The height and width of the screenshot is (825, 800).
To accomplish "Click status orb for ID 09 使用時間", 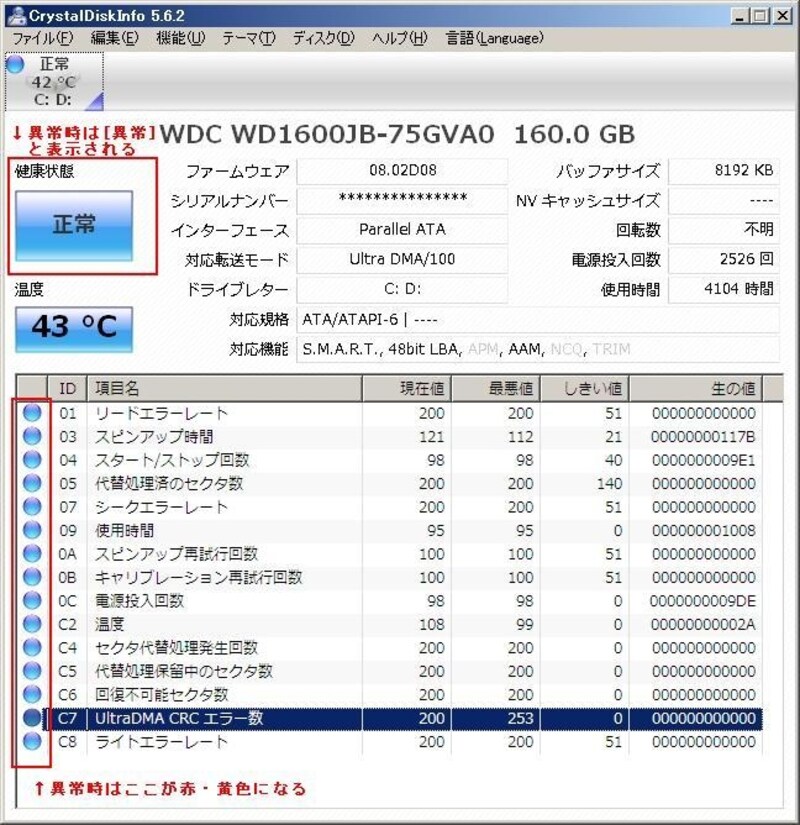I will [x=32, y=530].
